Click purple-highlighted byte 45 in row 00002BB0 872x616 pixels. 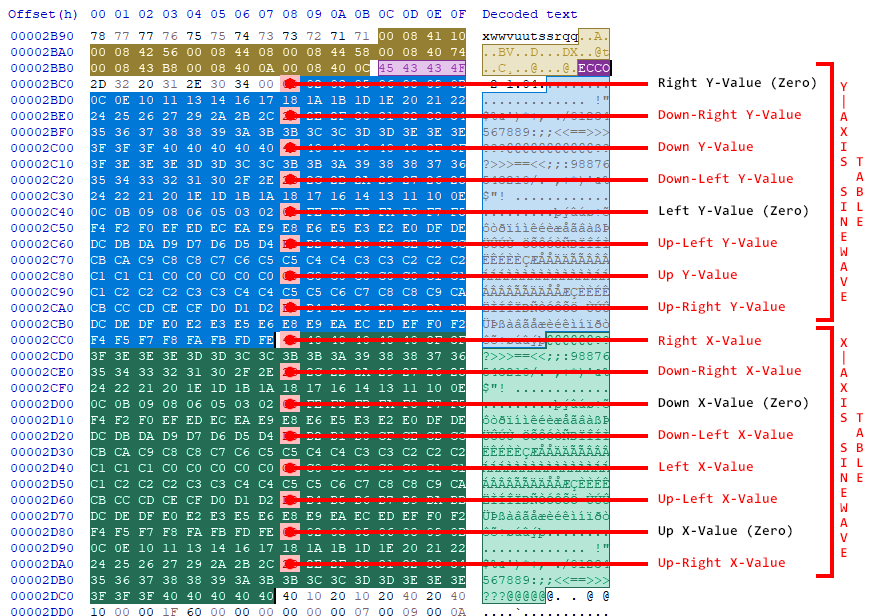(x=386, y=67)
